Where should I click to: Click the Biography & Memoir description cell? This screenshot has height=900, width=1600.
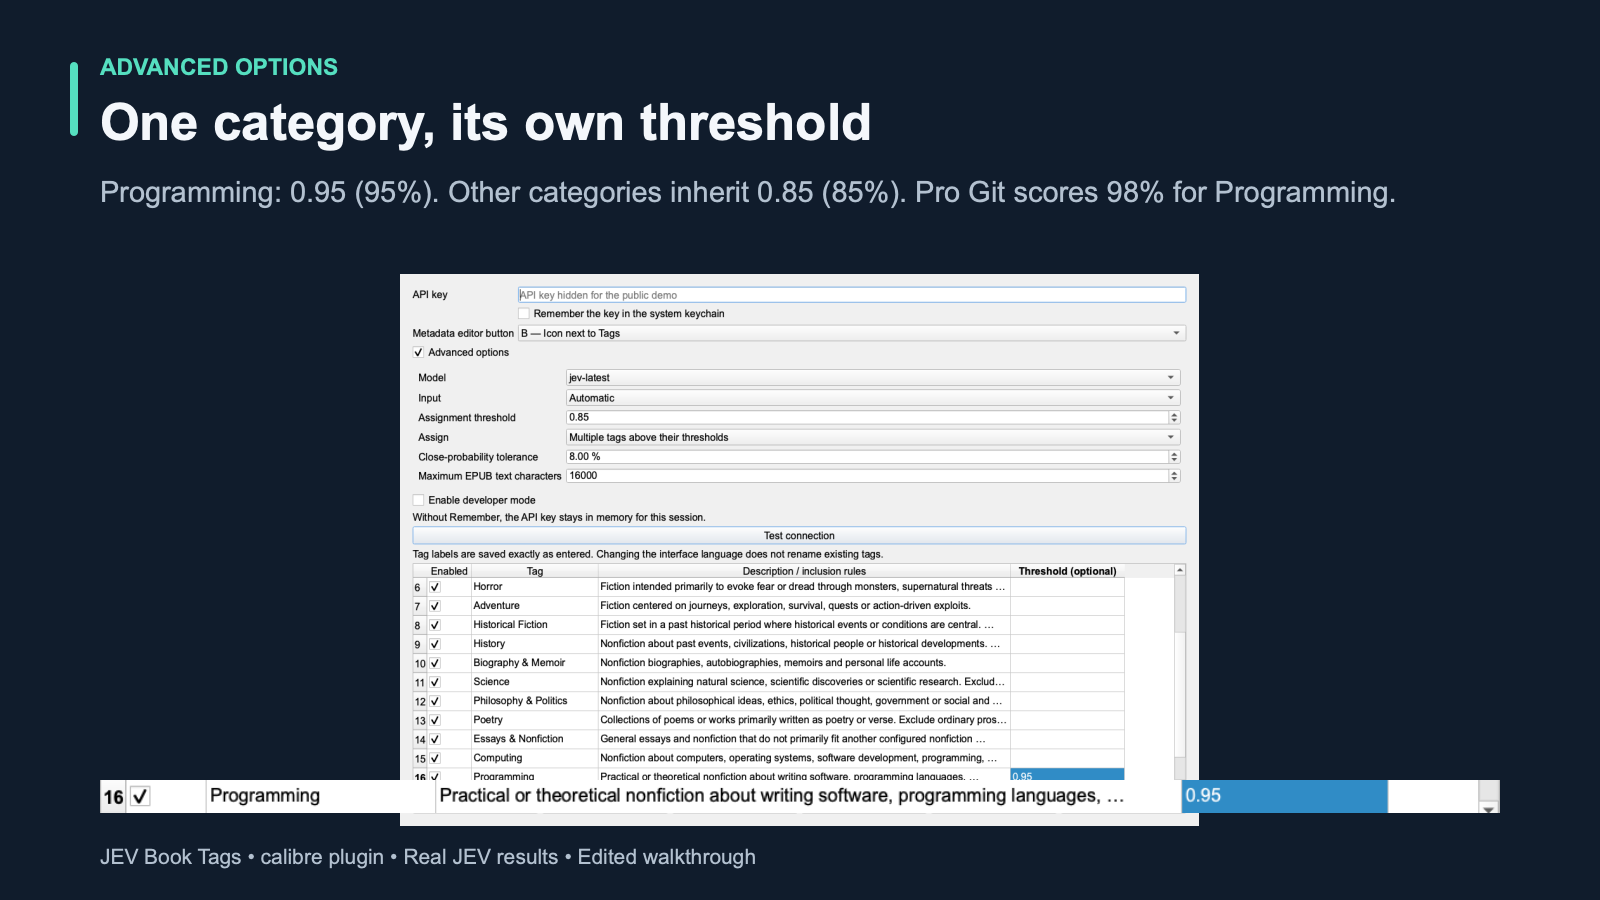coord(804,663)
